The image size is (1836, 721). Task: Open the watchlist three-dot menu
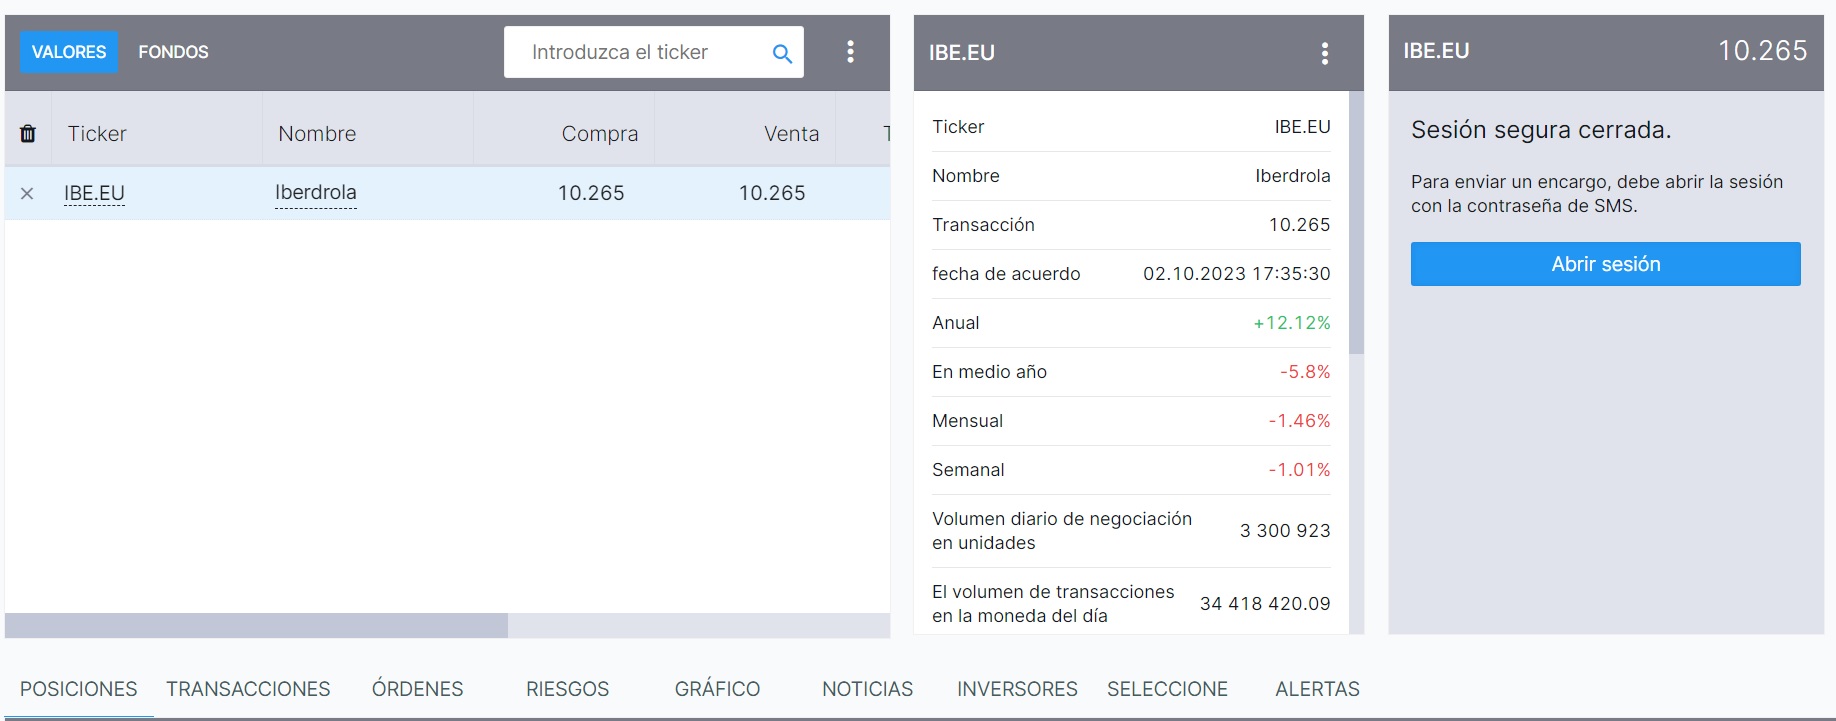850,52
